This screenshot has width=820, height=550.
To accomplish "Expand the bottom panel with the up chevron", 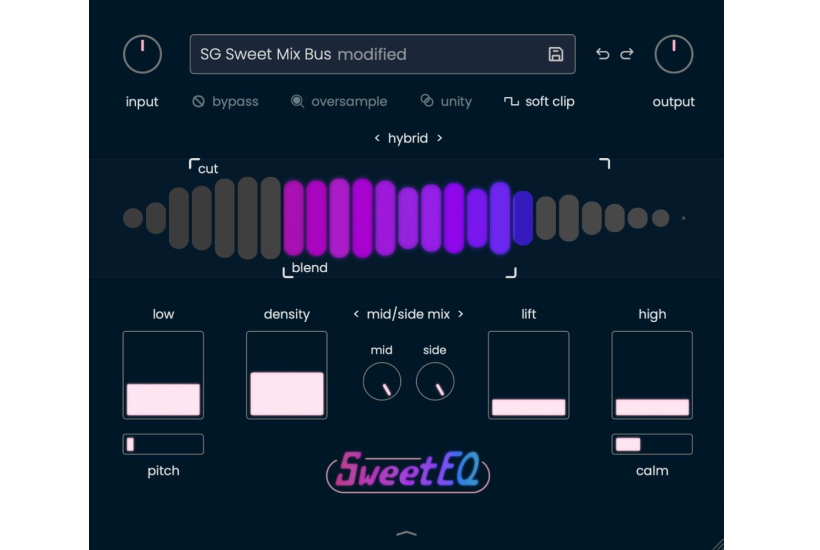I will [x=406, y=533].
